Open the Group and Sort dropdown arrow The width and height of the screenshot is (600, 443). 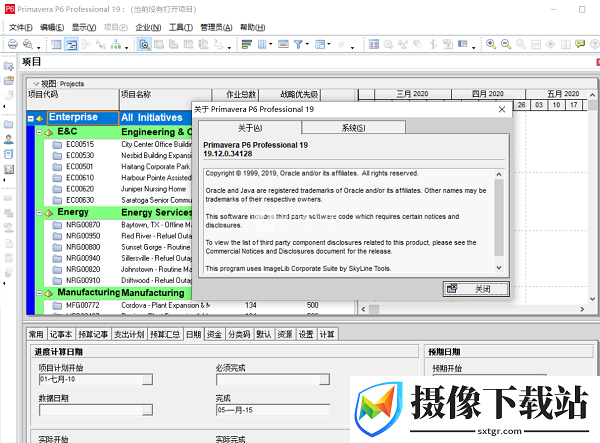329,44
